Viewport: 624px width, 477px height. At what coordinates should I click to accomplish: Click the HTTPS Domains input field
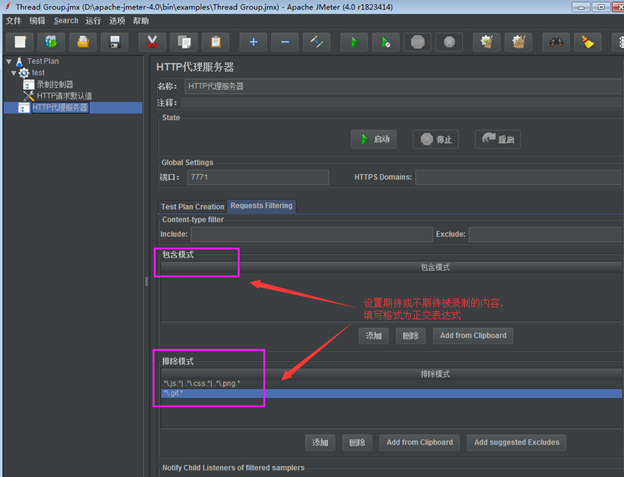click(519, 177)
